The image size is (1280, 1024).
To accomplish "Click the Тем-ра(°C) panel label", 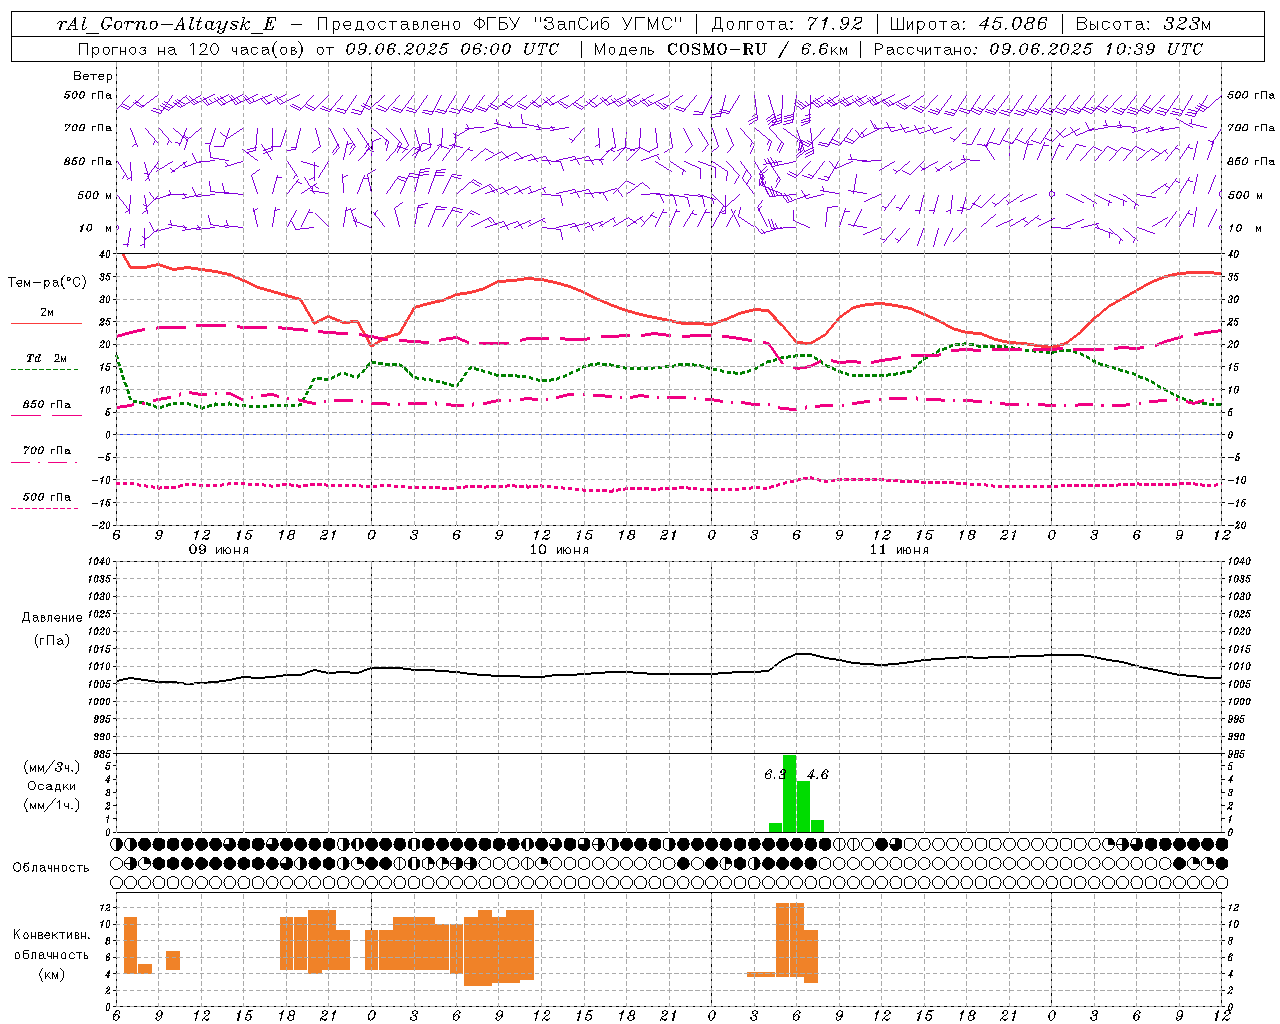I will [x=47, y=283].
